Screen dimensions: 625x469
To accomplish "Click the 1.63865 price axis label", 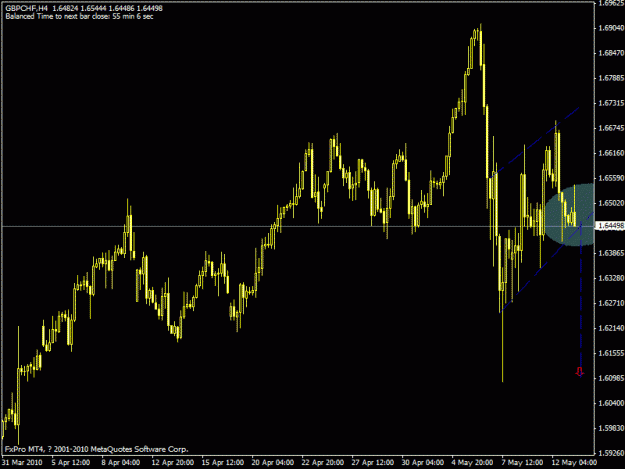I will [x=611, y=253].
